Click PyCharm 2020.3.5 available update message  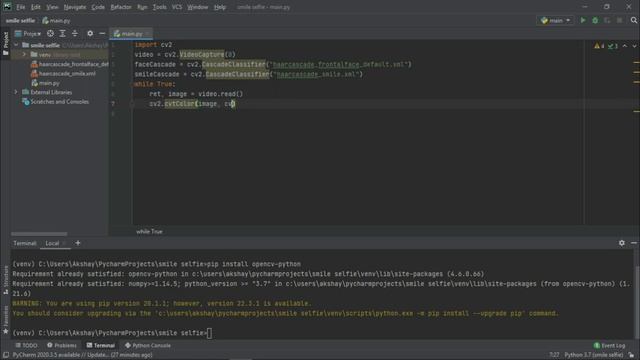[82, 355]
